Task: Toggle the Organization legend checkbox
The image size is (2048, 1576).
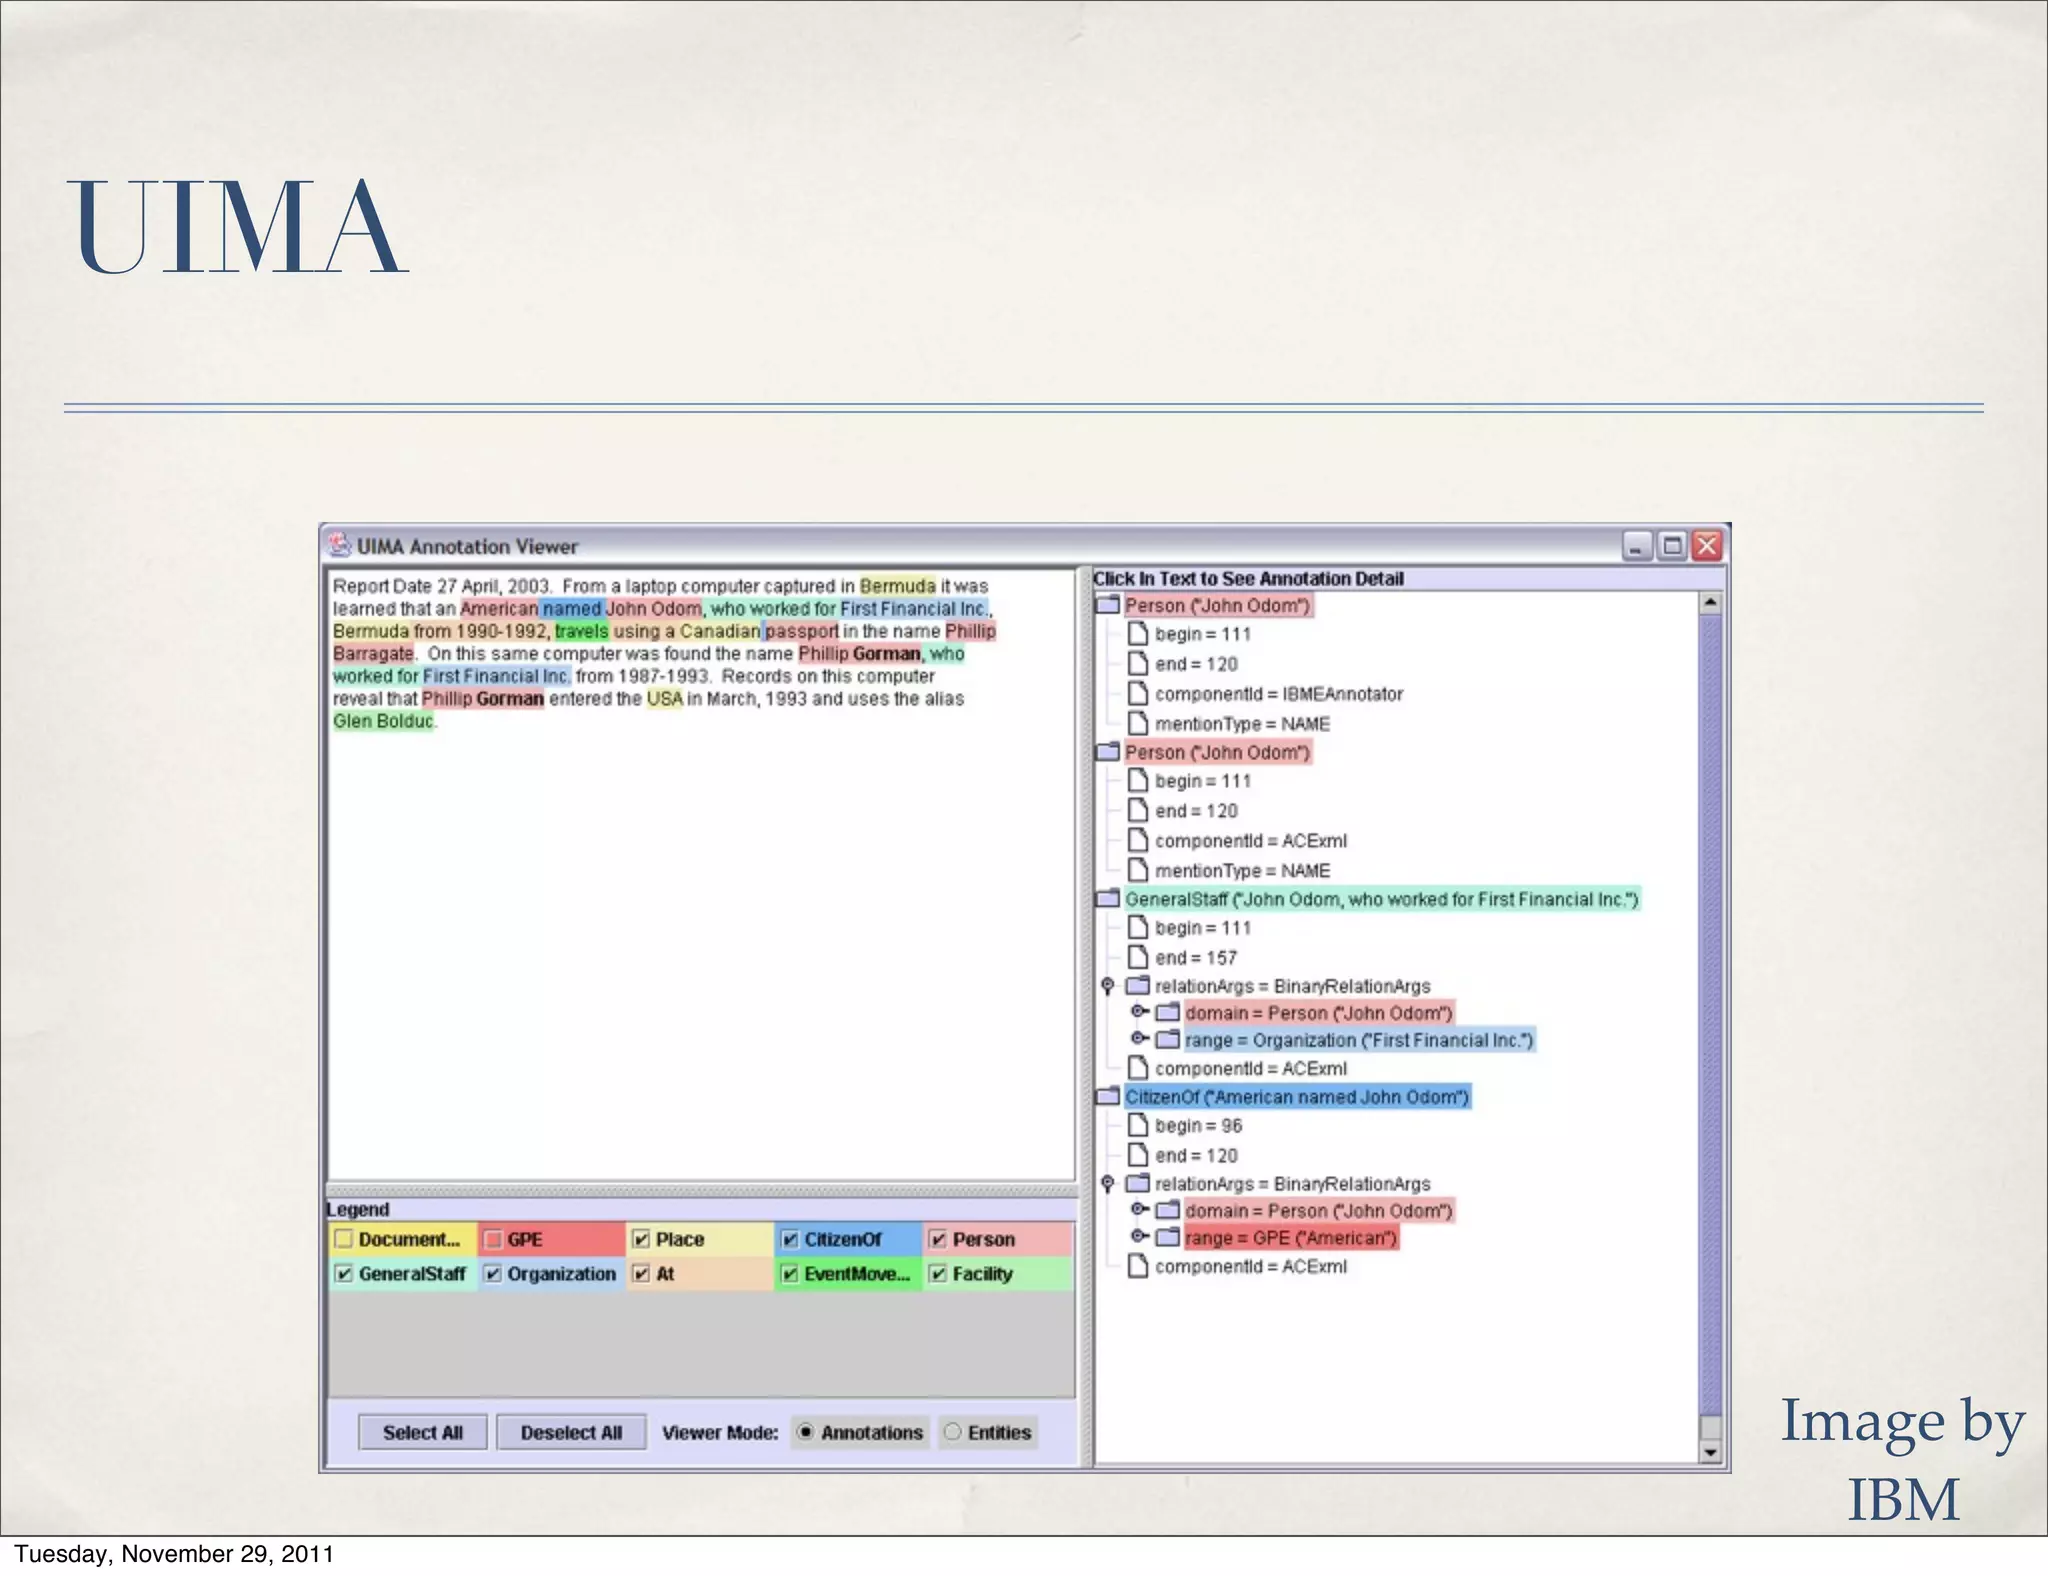Action: [x=493, y=1274]
